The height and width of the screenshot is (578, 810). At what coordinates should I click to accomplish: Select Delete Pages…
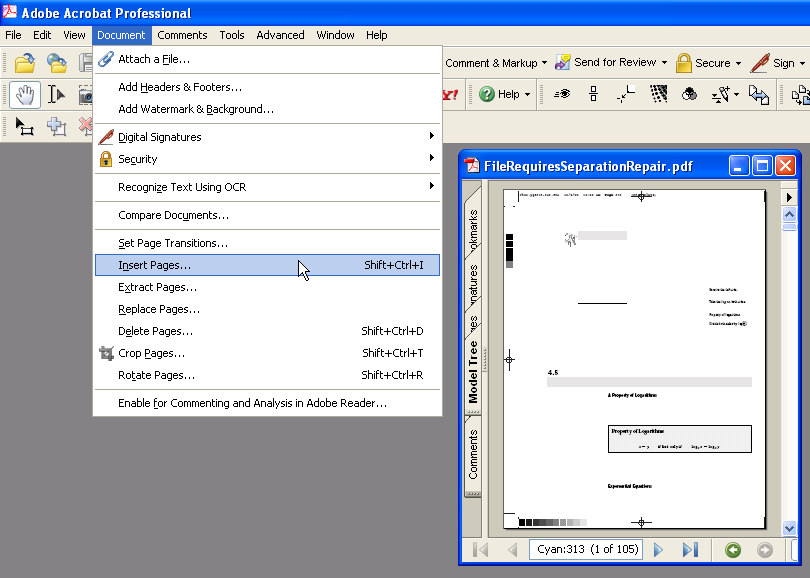[x=268, y=331]
